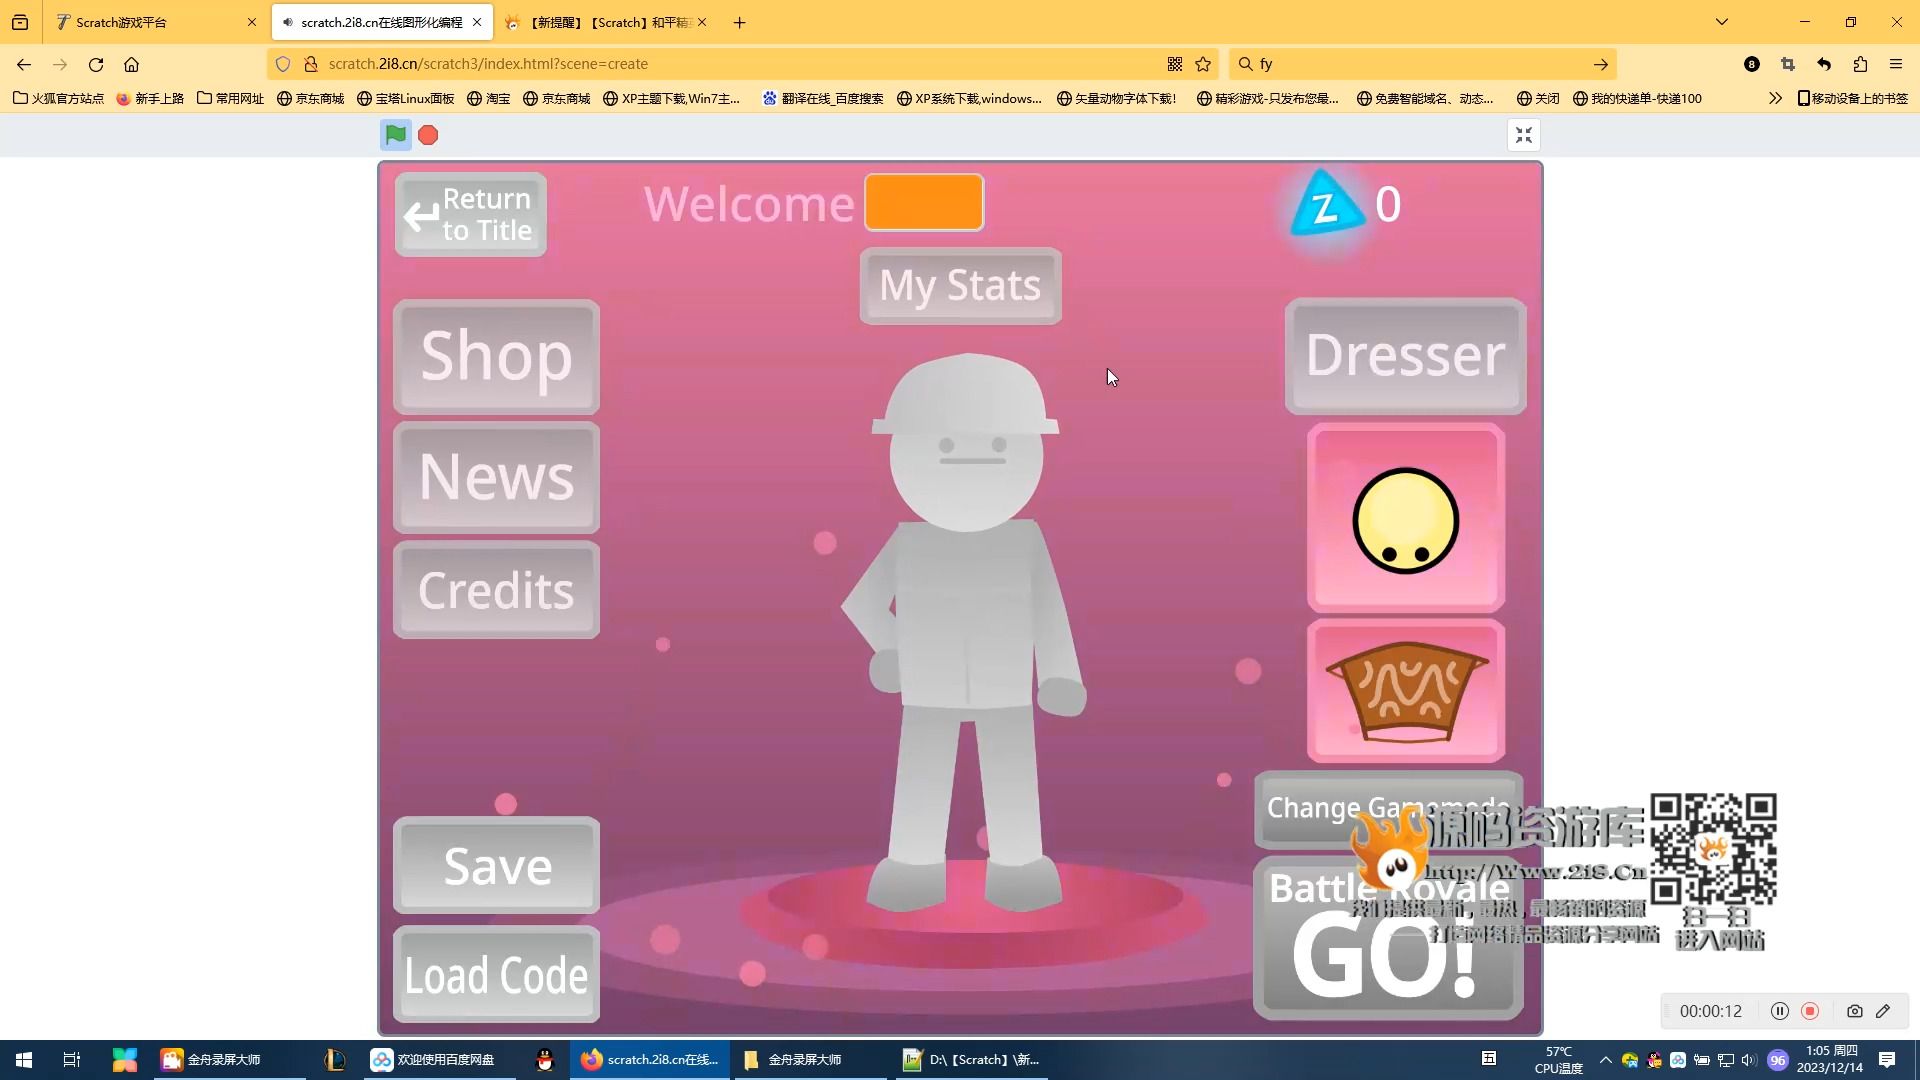The image size is (1920, 1080).
Task: Open the list-all-tabs dropdown arrow
Action: (1722, 22)
